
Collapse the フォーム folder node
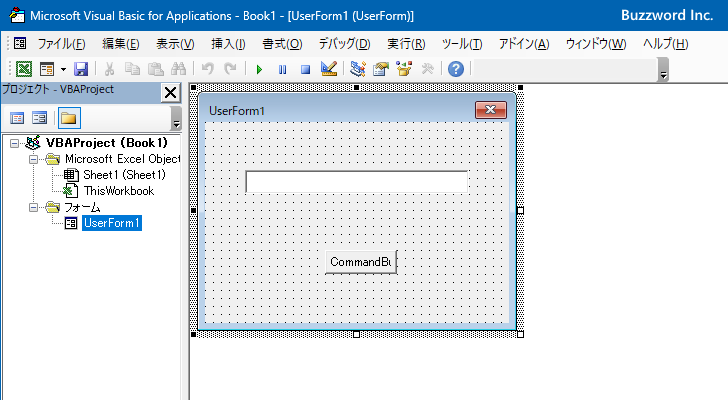pos(33,207)
